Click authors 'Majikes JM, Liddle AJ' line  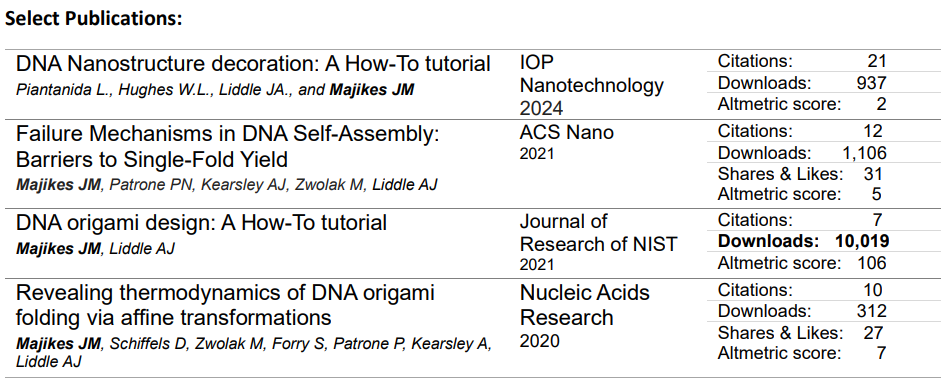95,248
